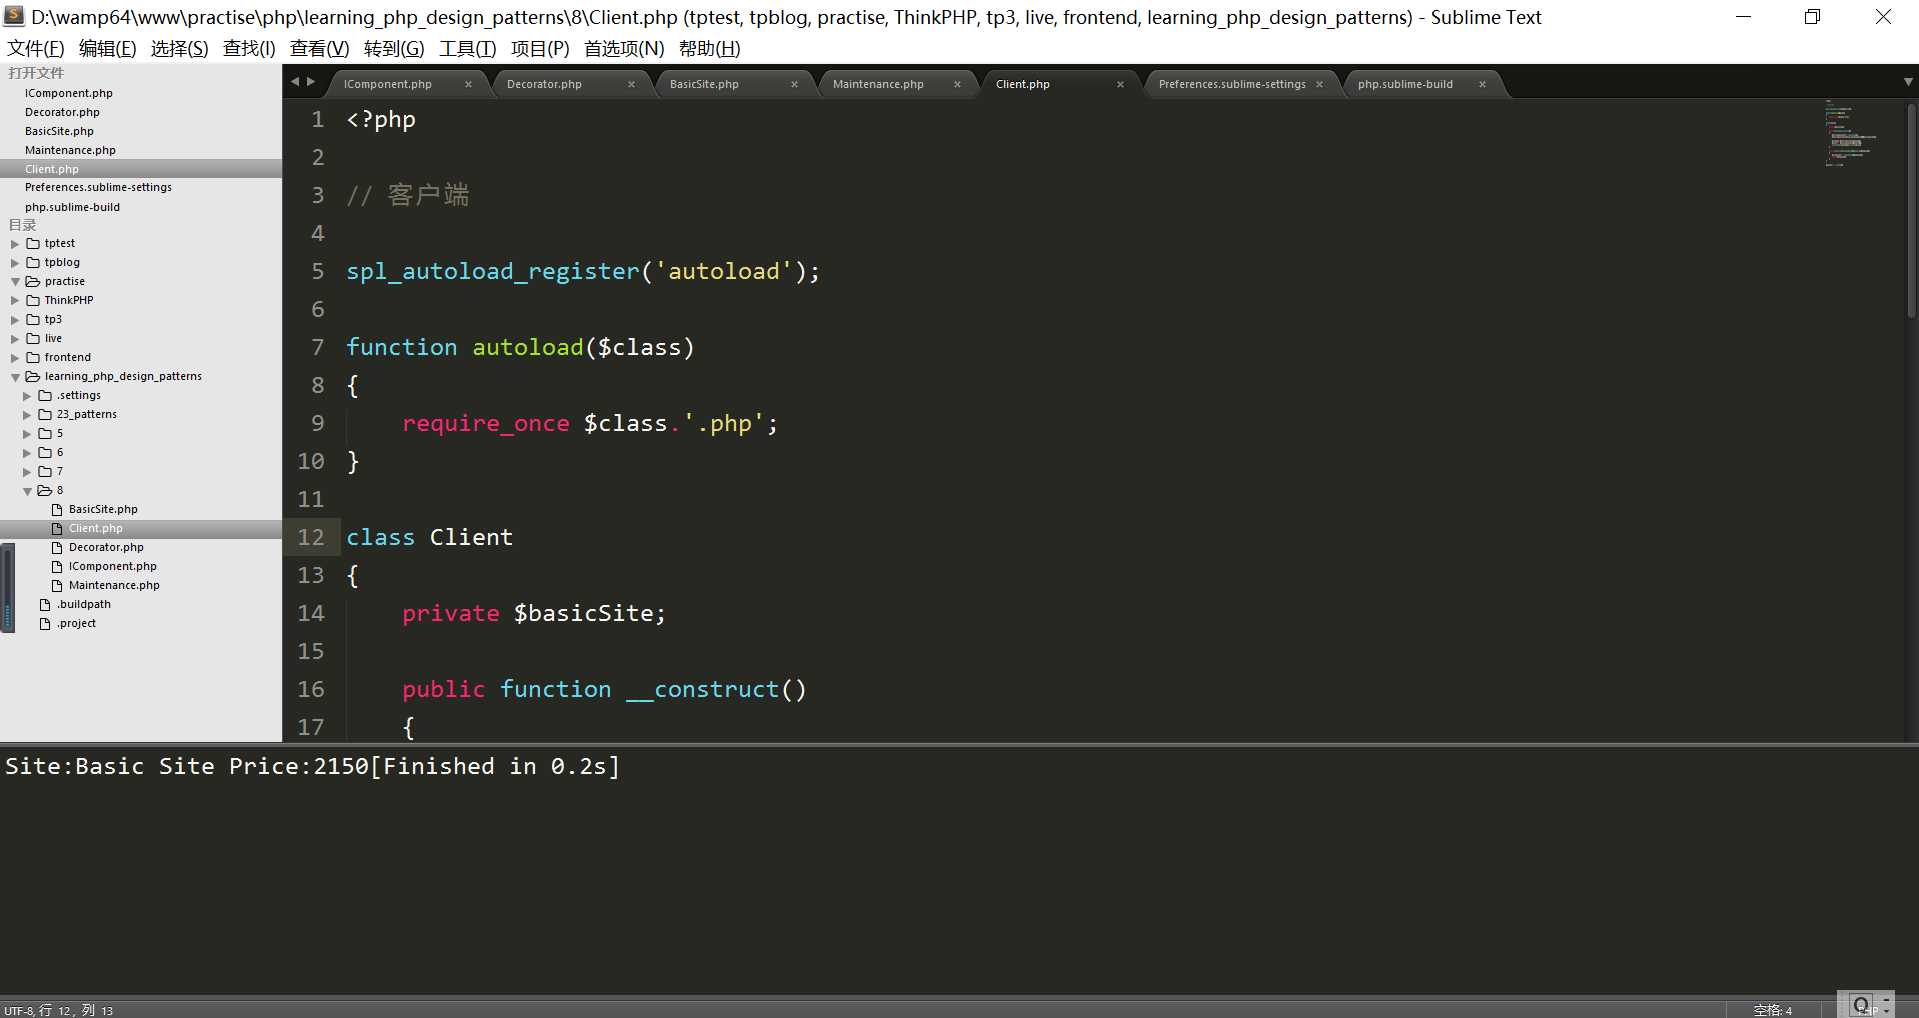Viewport: 1919px width, 1018px height.
Task: Click the Sublime Text app icon in title bar
Action: [14, 16]
